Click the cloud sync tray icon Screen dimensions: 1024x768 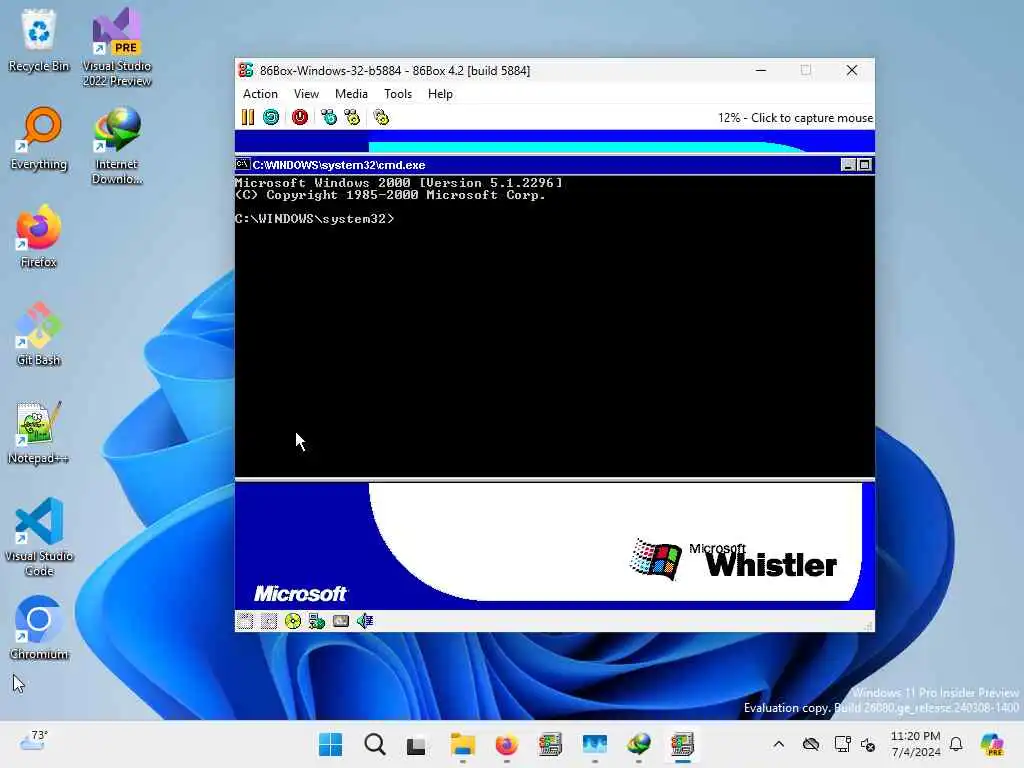811,744
